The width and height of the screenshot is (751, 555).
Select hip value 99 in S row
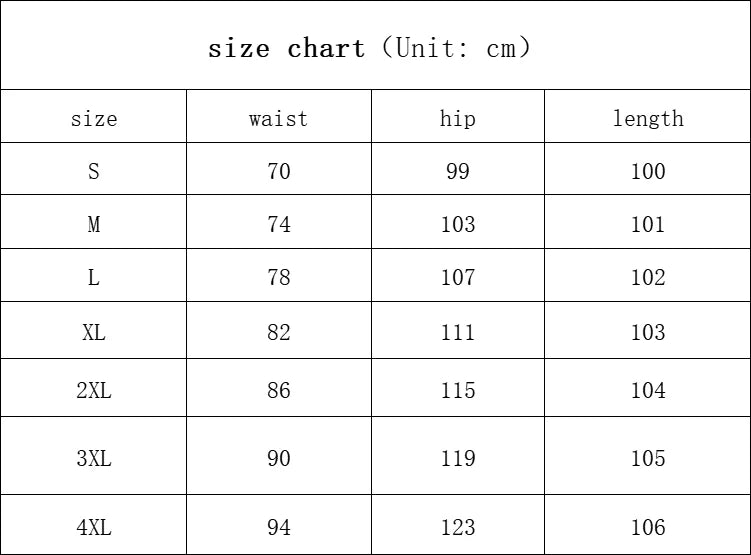point(457,172)
